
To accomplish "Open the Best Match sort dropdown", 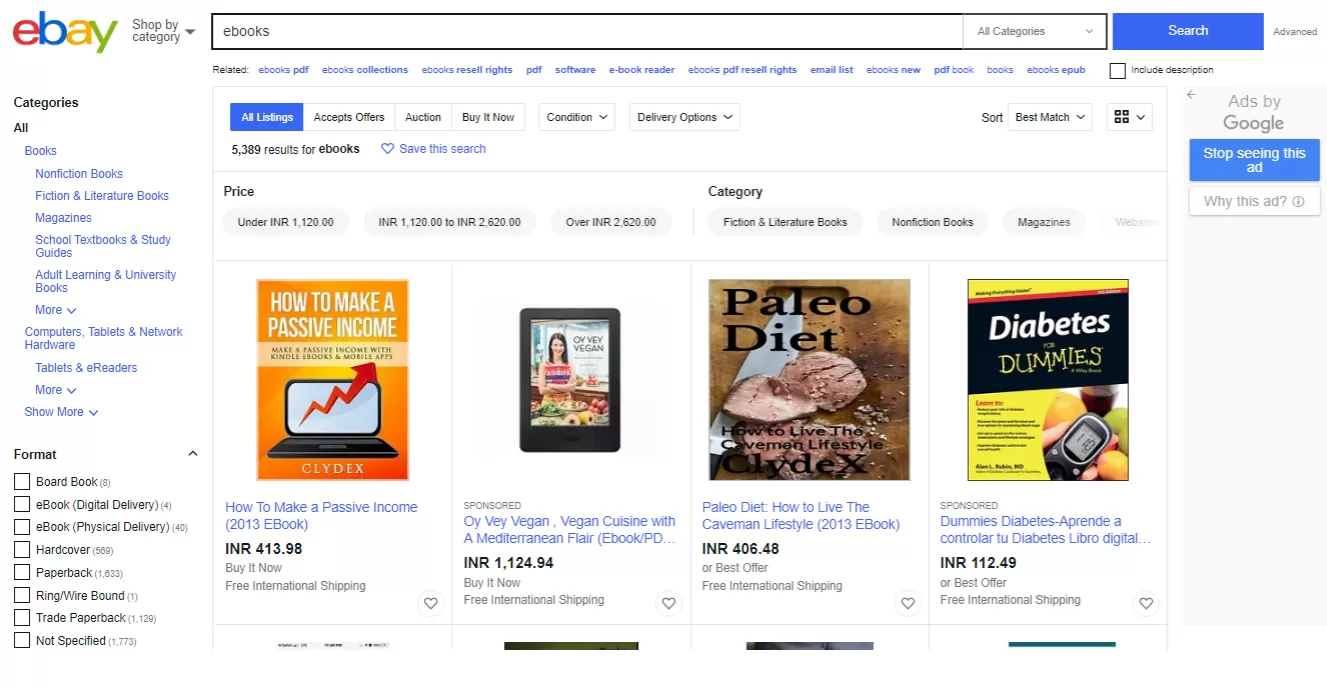I will click(1049, 117).
